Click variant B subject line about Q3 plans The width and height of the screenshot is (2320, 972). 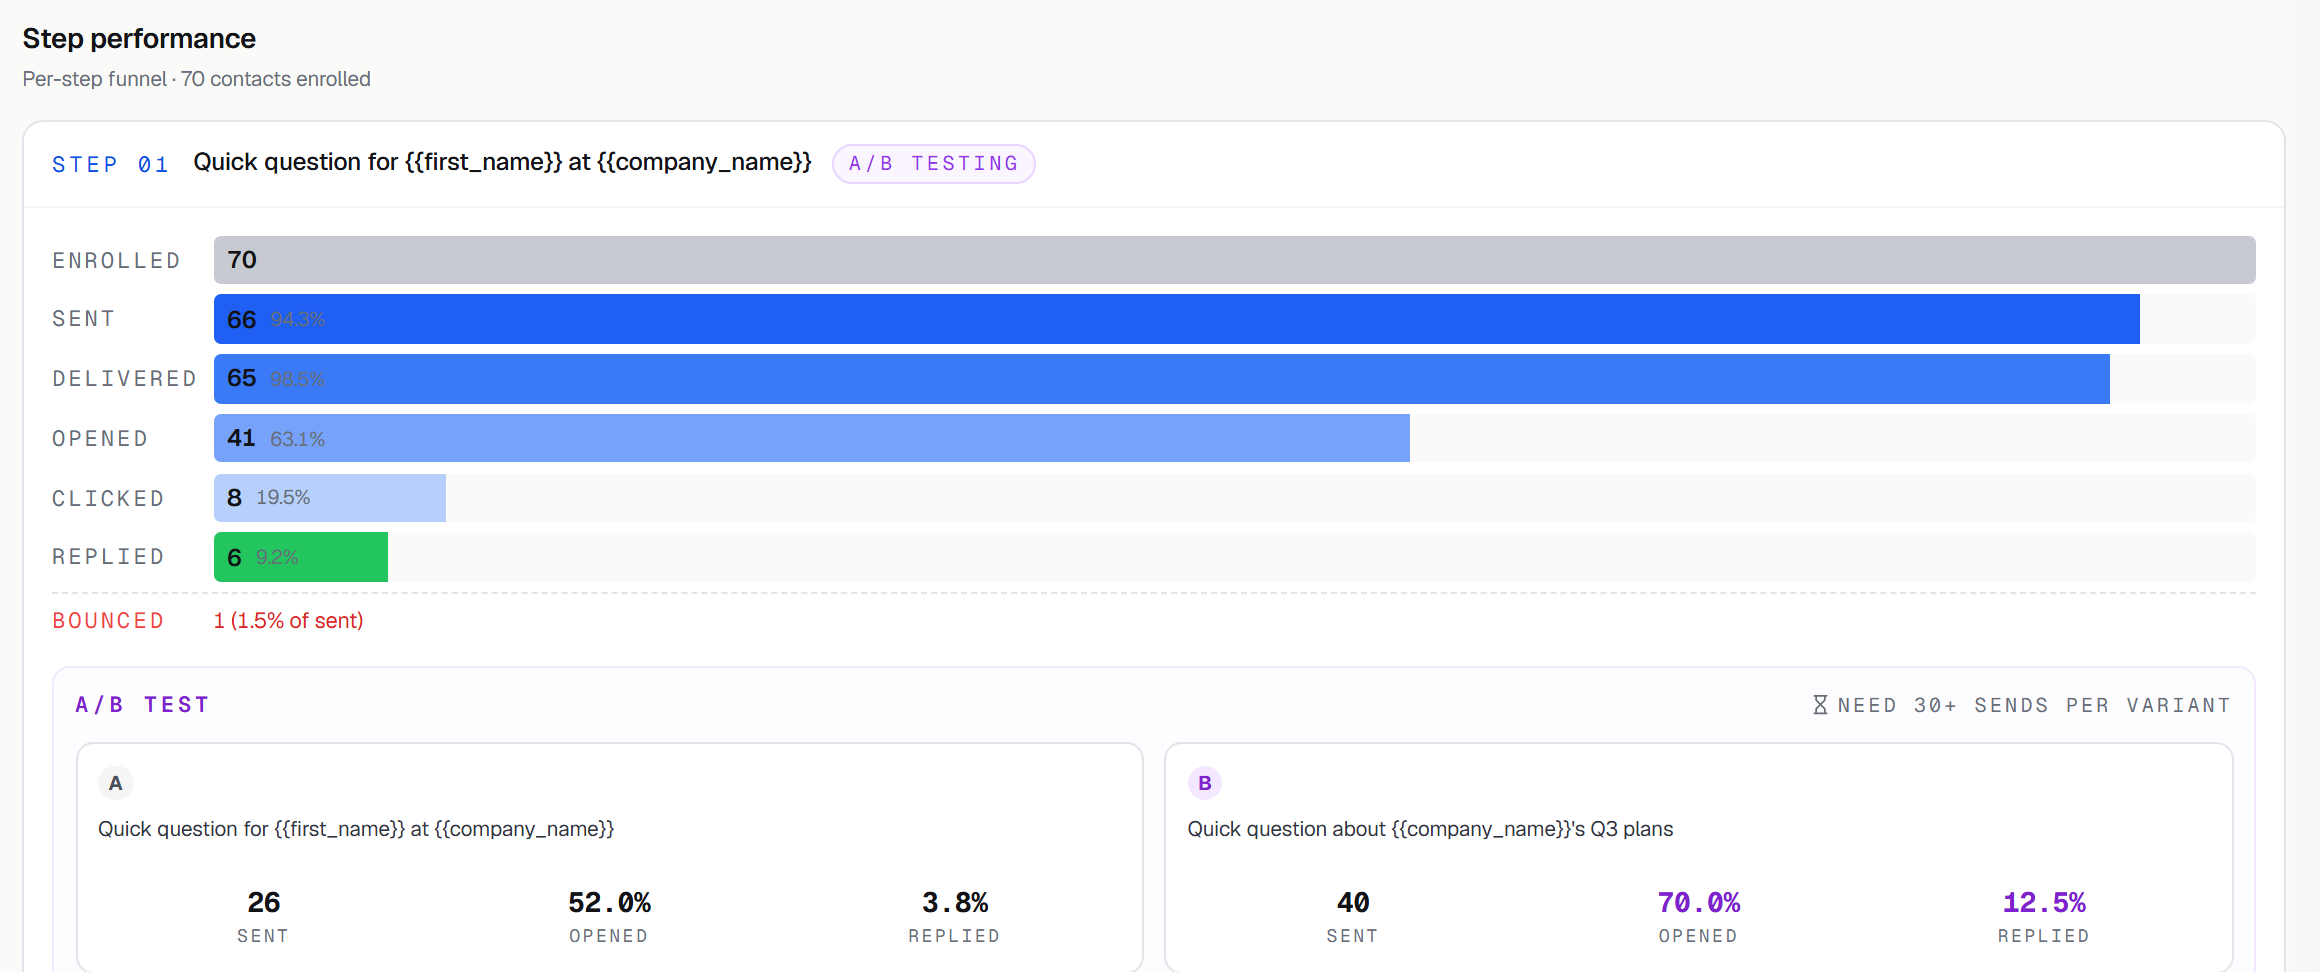1430,829
